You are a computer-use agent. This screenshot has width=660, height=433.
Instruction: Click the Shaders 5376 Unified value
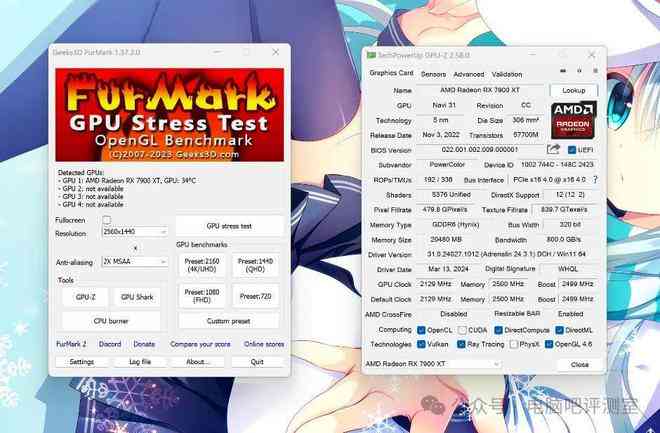pyautogui.click(x=451, y=194)
